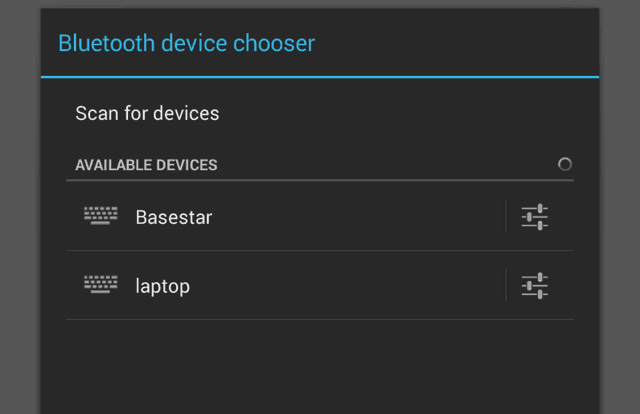Click the Bluetooth device chooser title
This screenshot has height=414, width=640.
pos(187,43)
